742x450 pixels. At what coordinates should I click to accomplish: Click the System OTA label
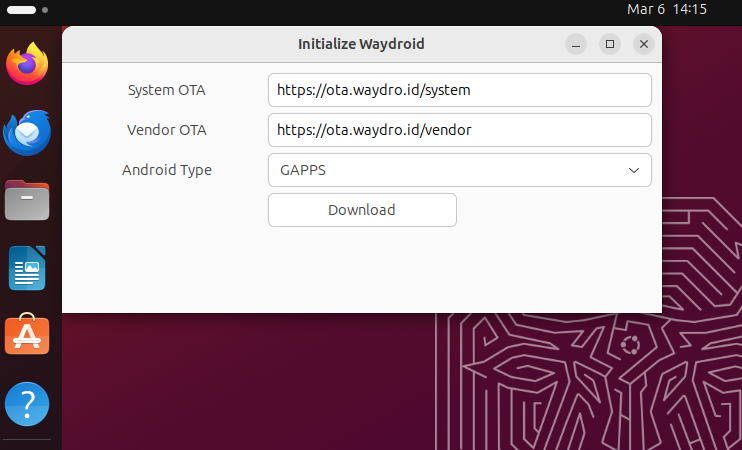point(167,90)
